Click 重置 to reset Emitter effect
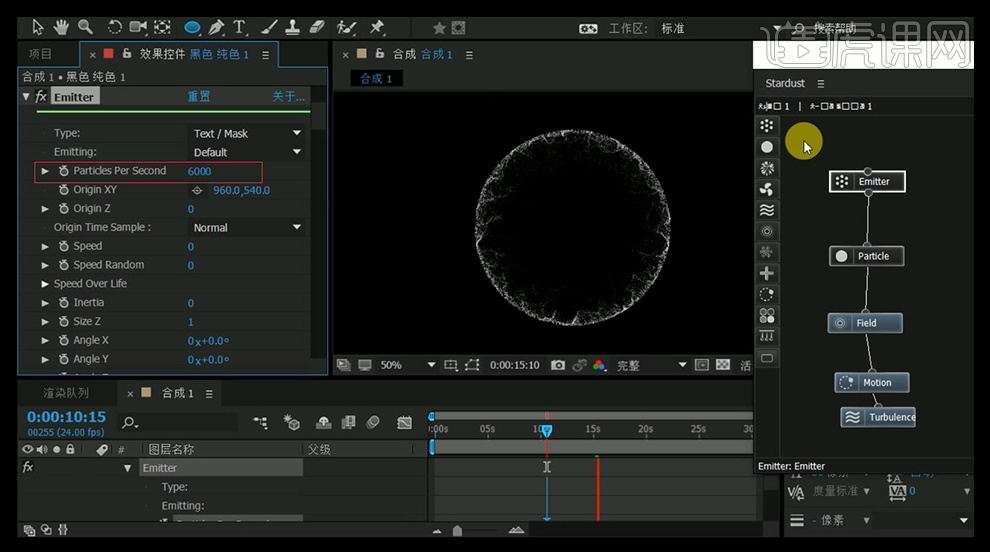 [199, 97]
